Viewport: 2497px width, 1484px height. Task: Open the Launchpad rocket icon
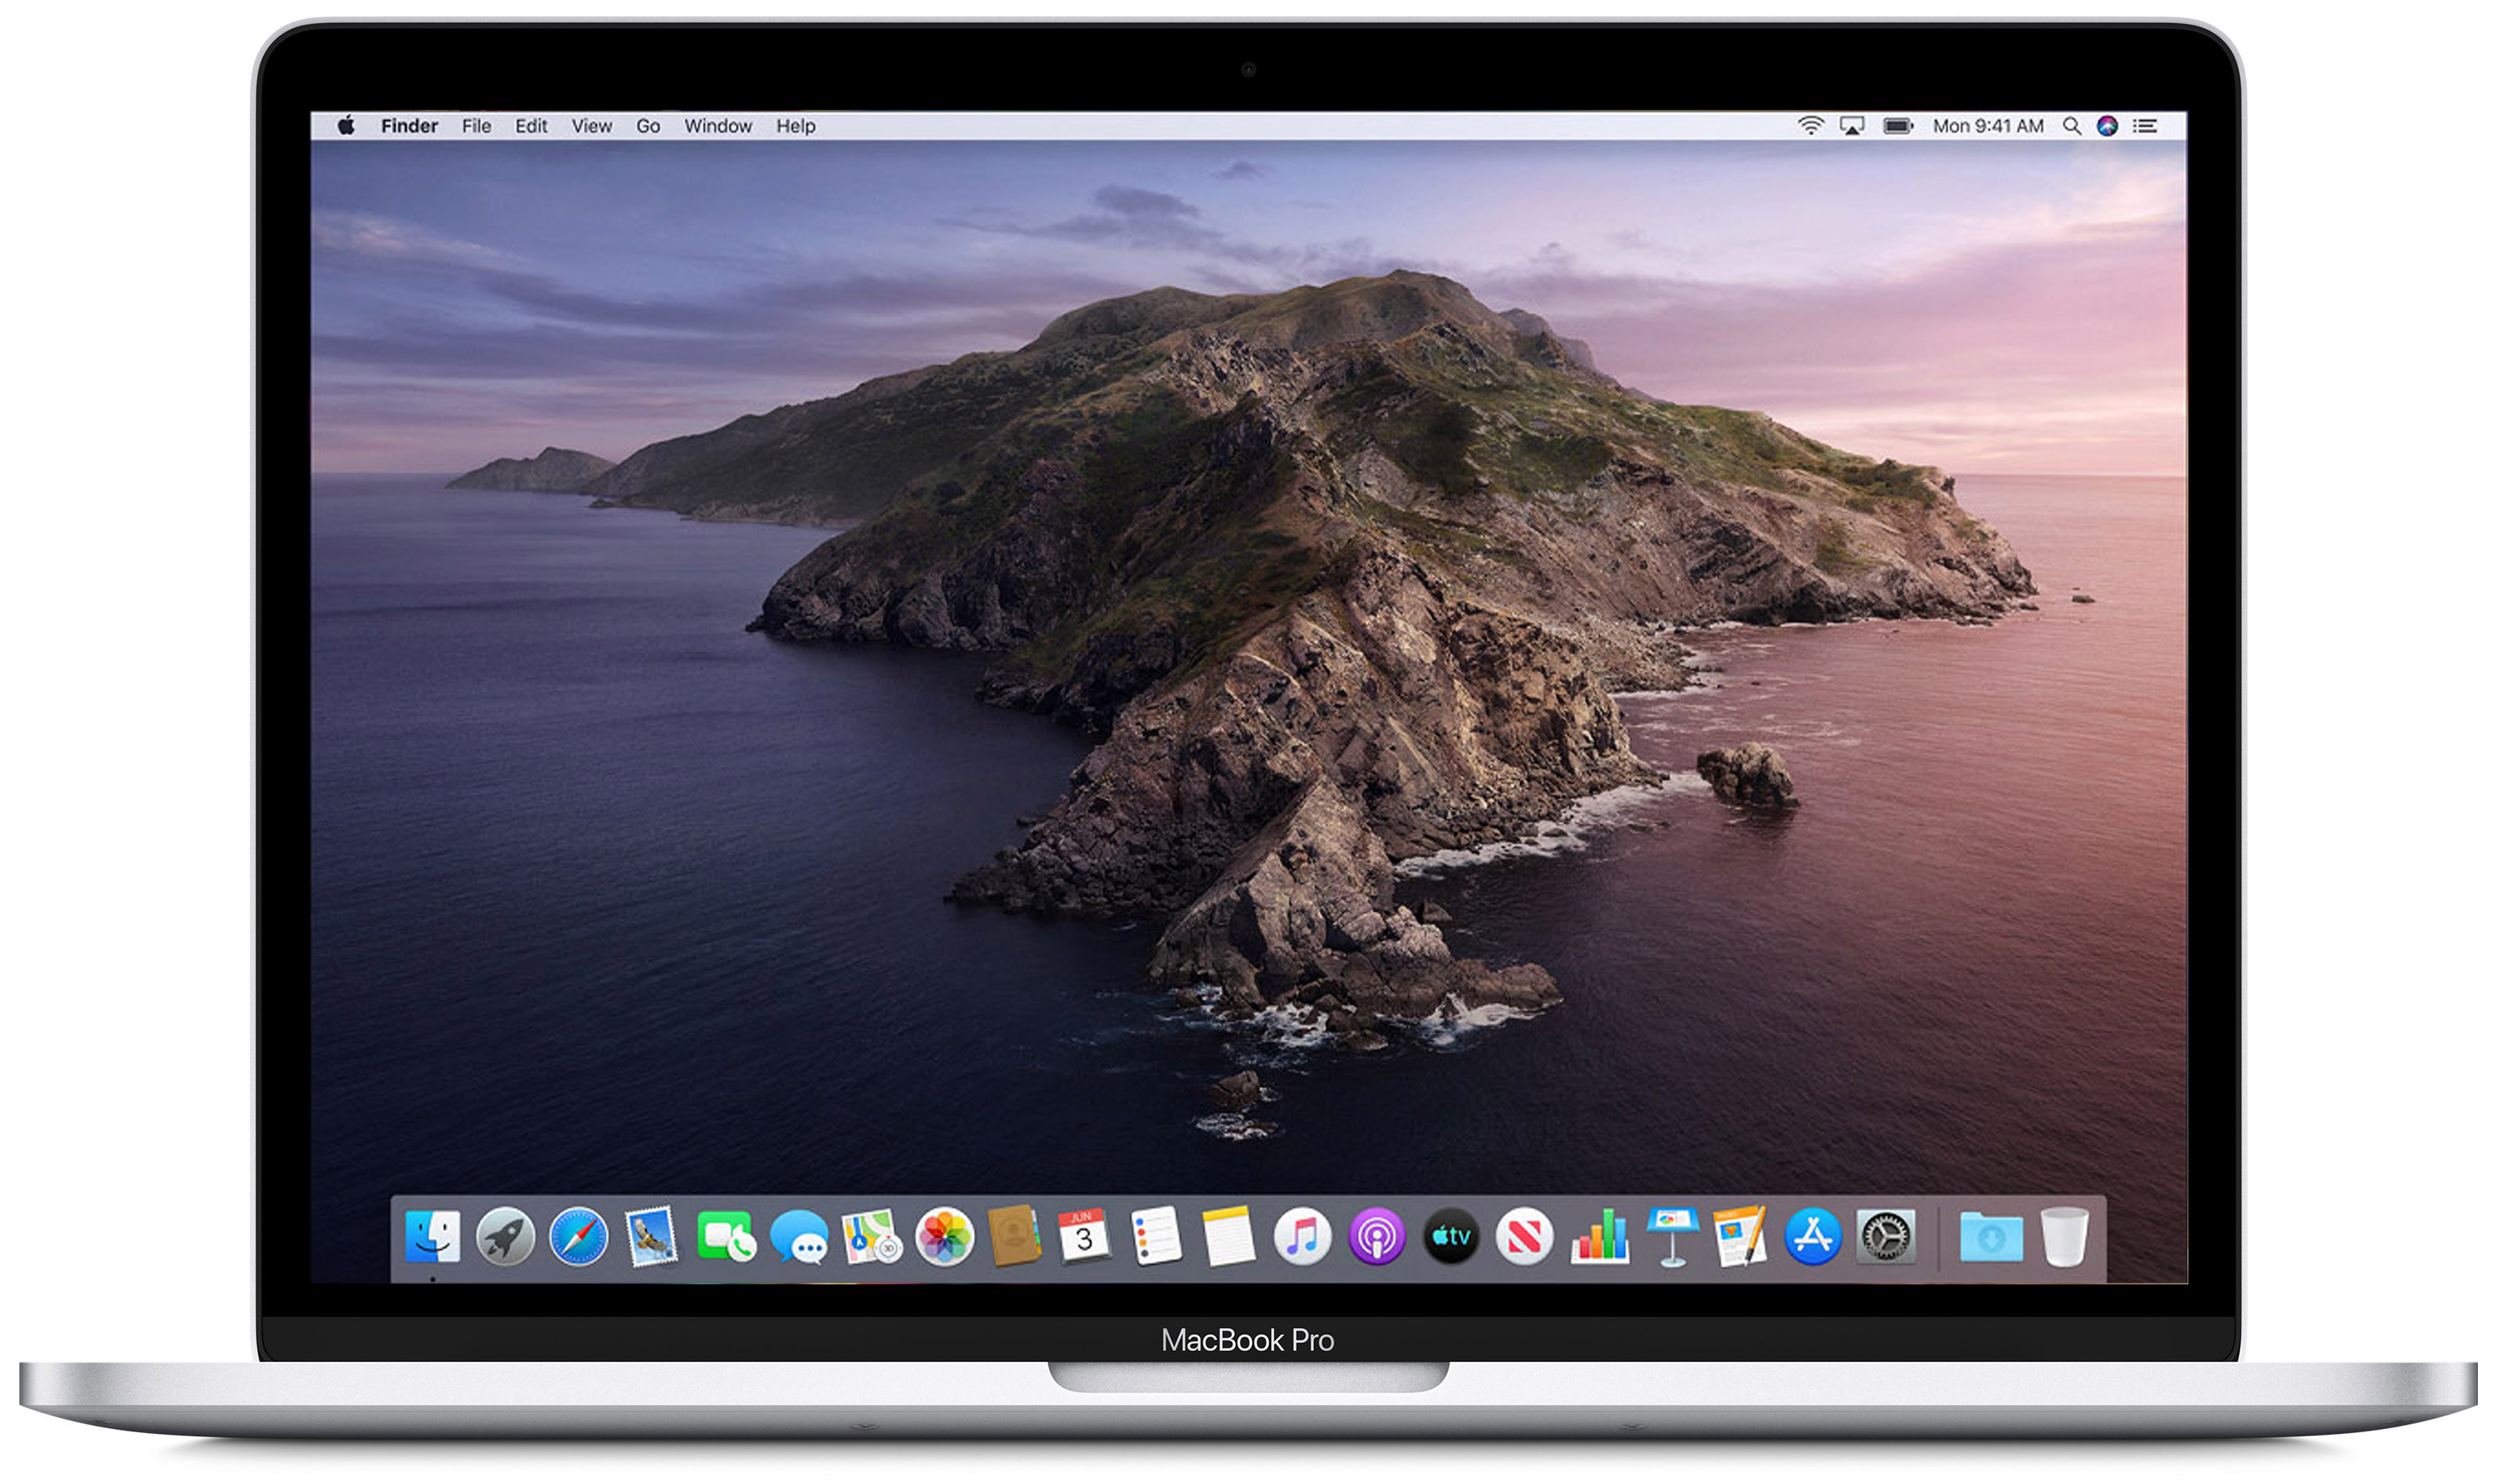(505, 1237)
